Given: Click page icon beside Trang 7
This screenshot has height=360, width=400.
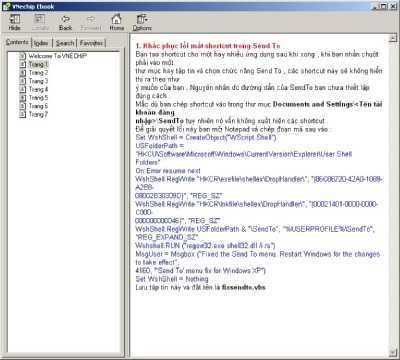Looking at the screenshot, I should point(23,114).
